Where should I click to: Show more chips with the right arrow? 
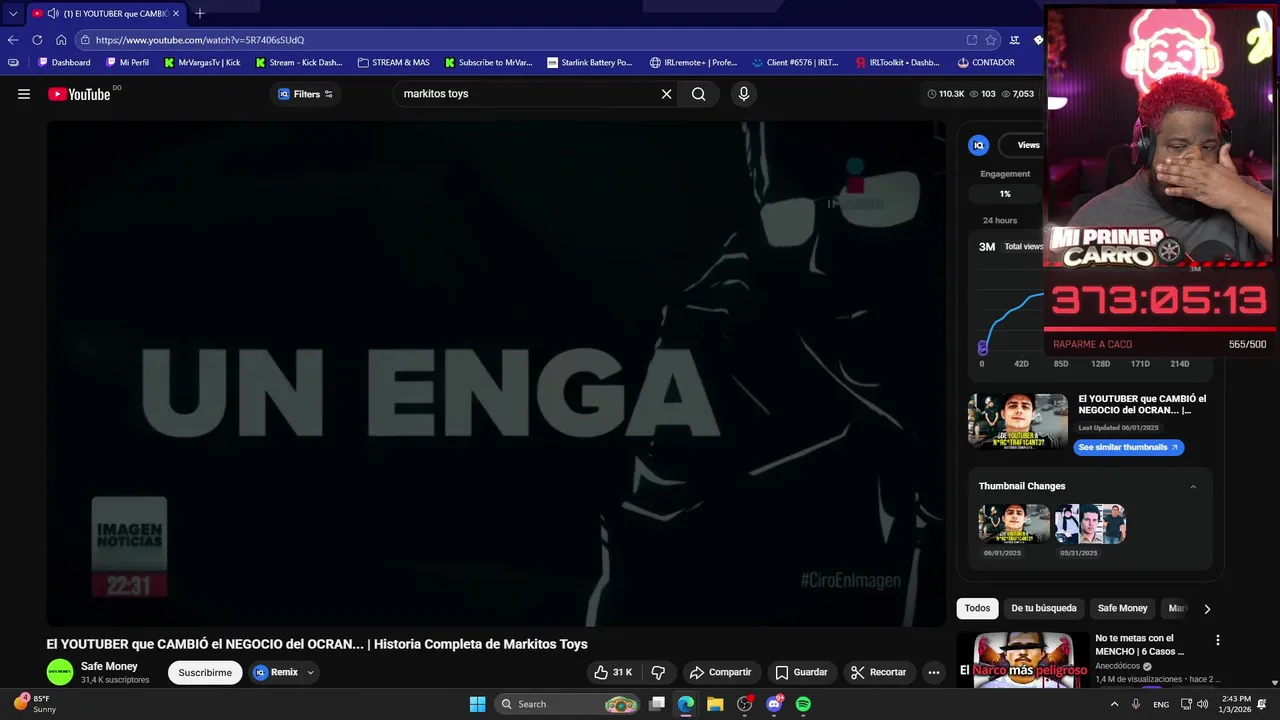1207,608
